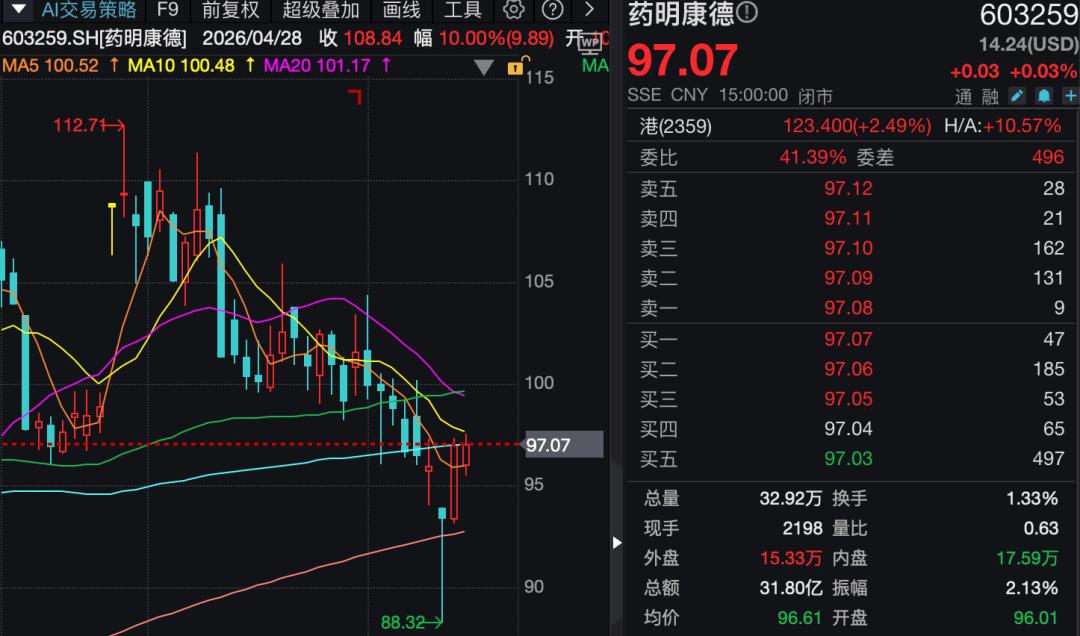The width and height of the screenshot is (1080, 636).
Task: Click the 97.07 price tag on axis
Action: click(563, 445)
